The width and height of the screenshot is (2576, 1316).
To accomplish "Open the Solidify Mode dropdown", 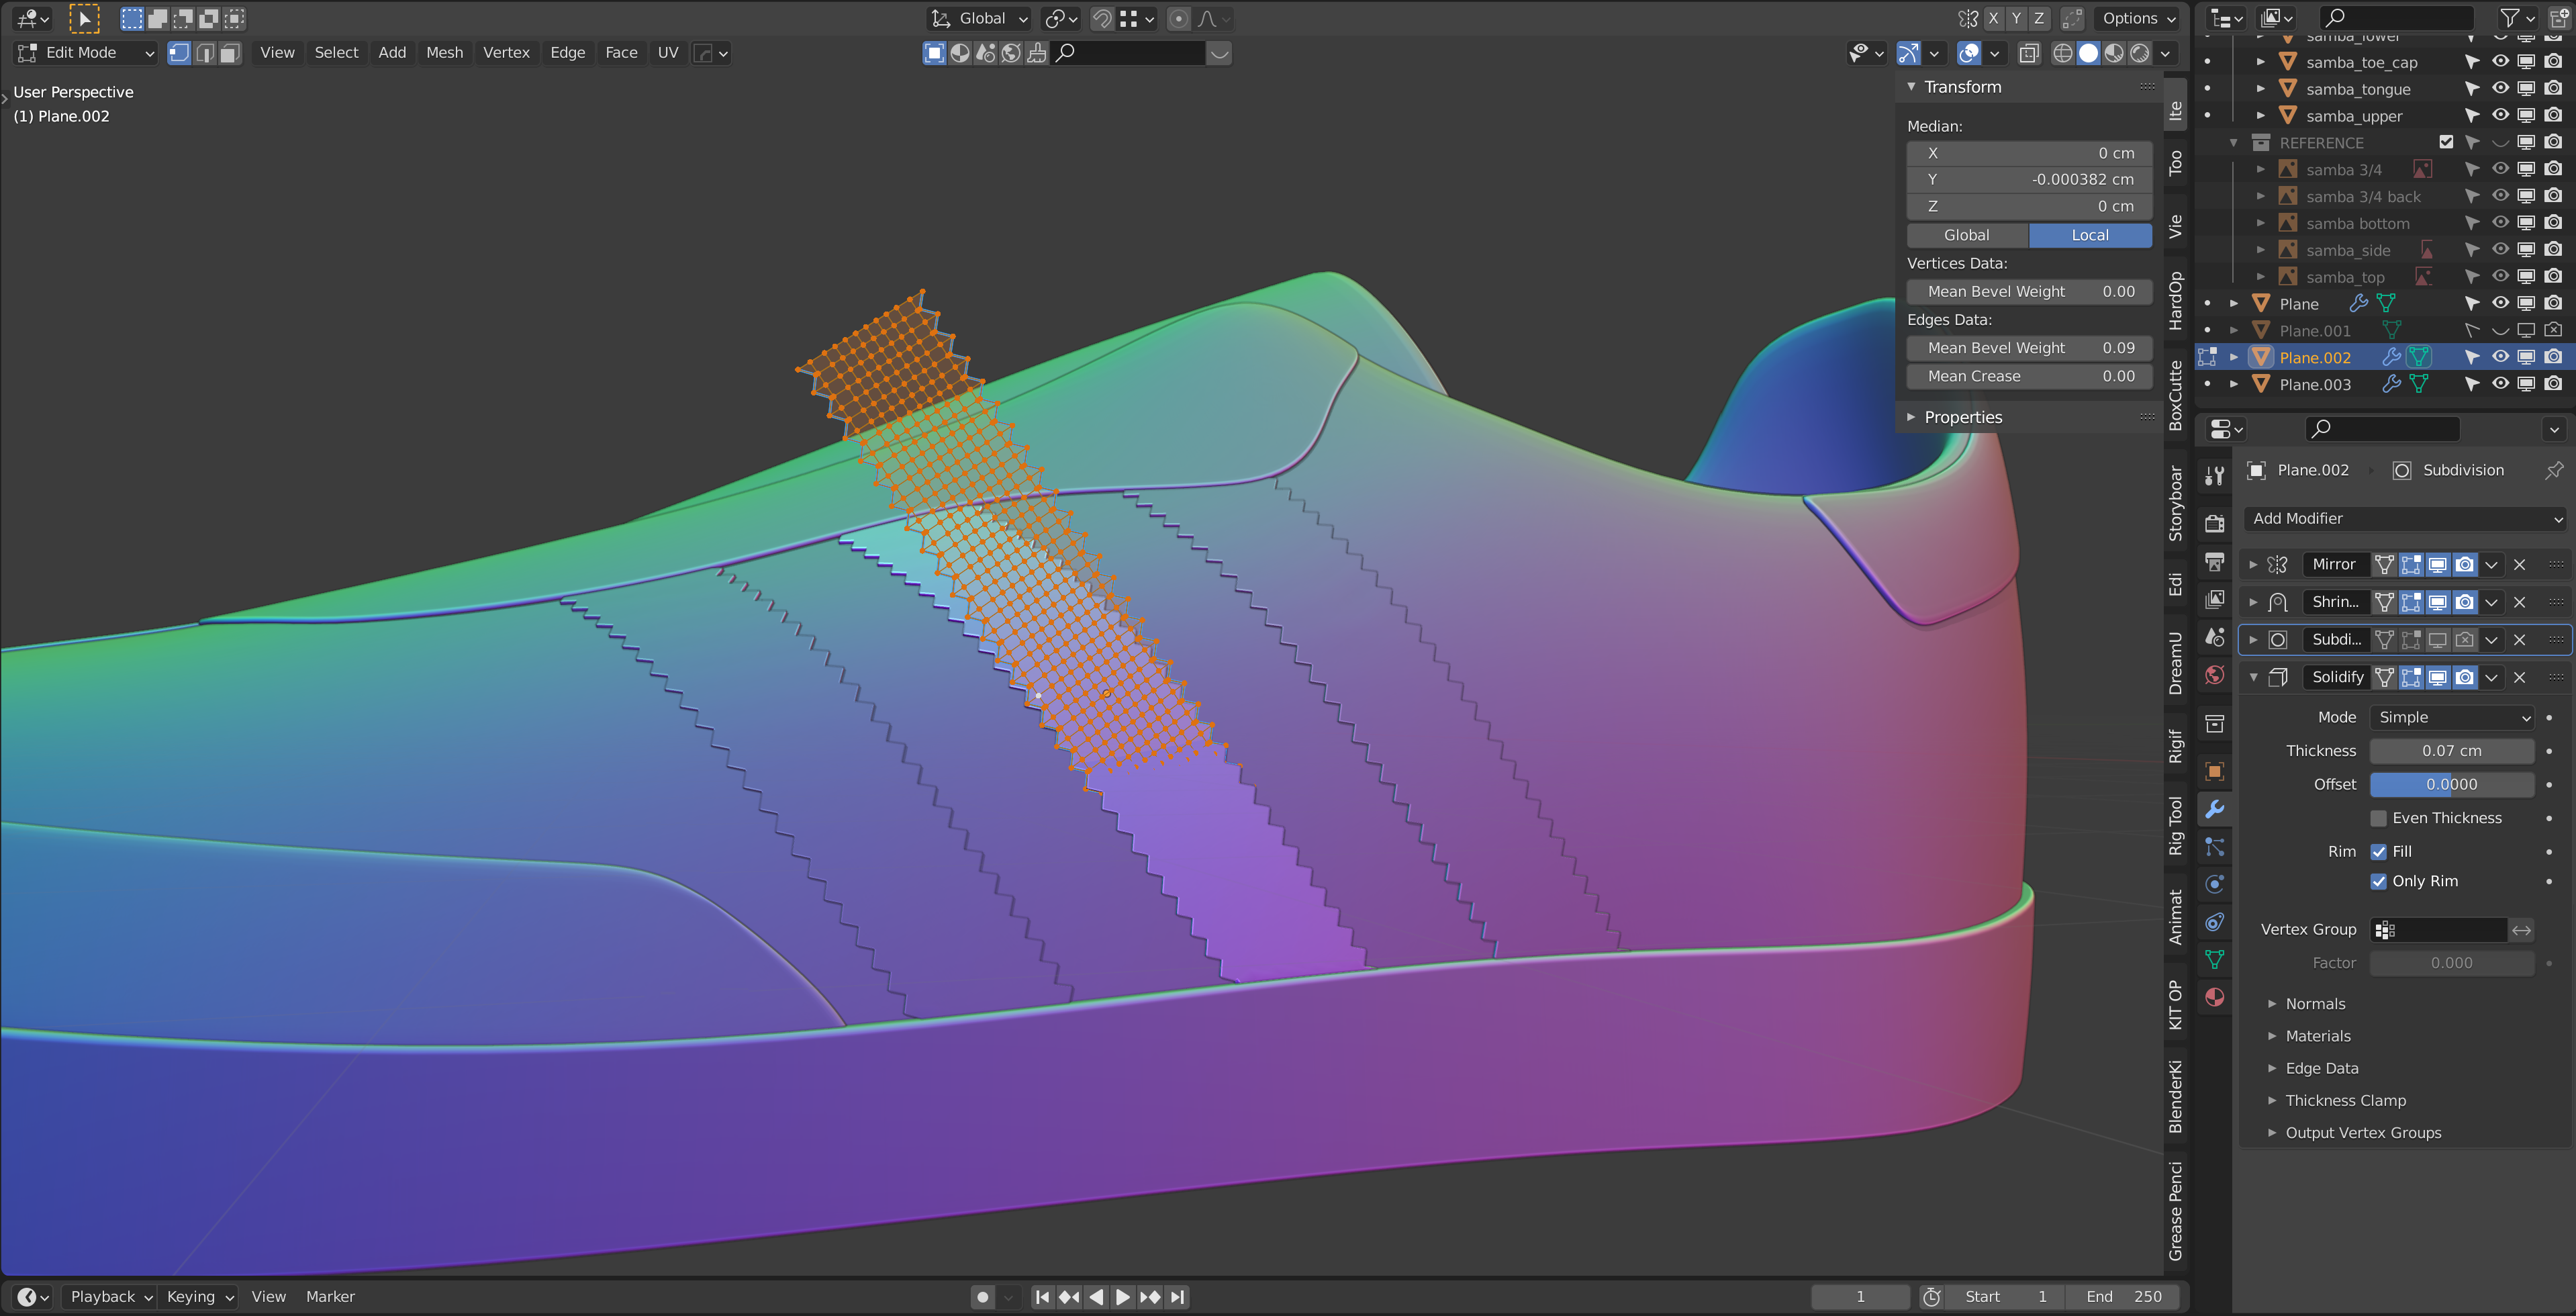I will tap(2453, 717).
